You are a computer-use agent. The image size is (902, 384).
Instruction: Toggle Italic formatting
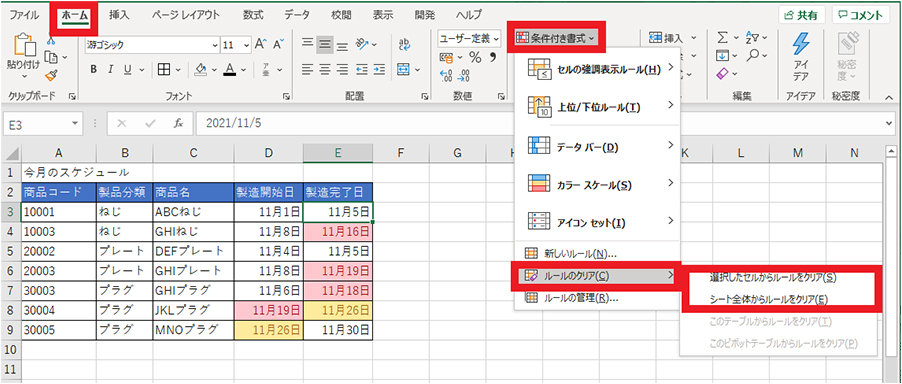(x=110, y=70)
